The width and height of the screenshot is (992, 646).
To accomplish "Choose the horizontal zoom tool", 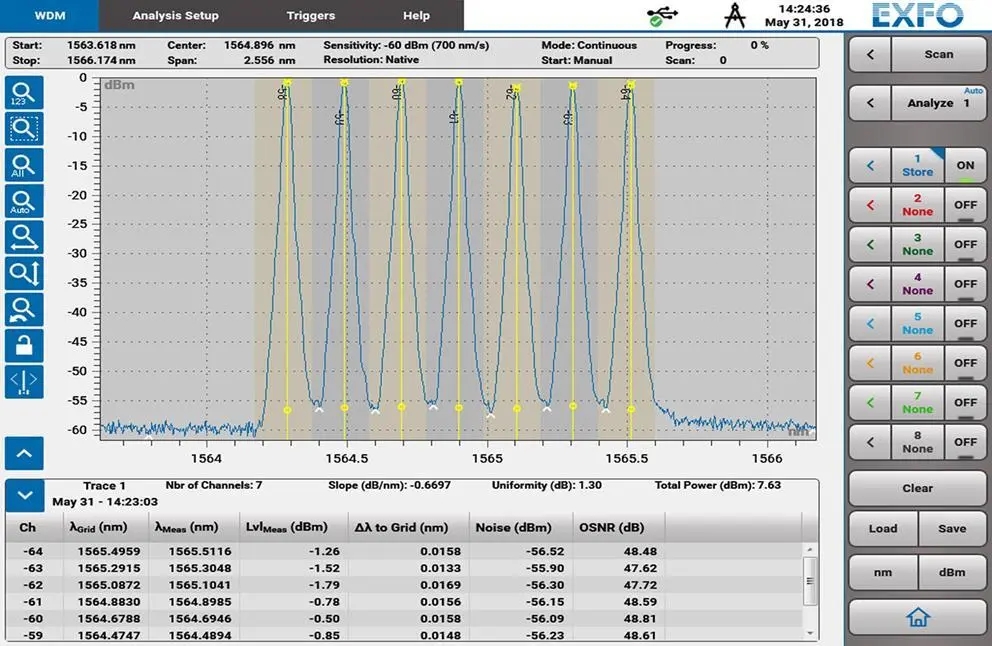I will (24, 236).
